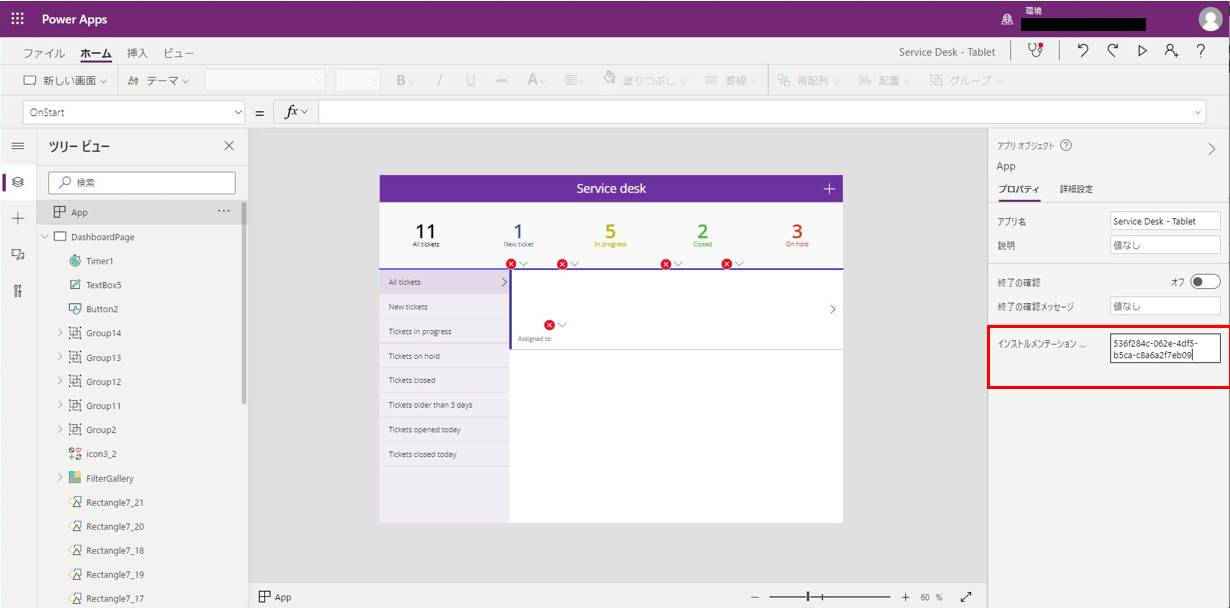Image resolution: width=1230 pixels, height=608 pixels.
Task: Open the File menu
Action: tap(44, 53)
